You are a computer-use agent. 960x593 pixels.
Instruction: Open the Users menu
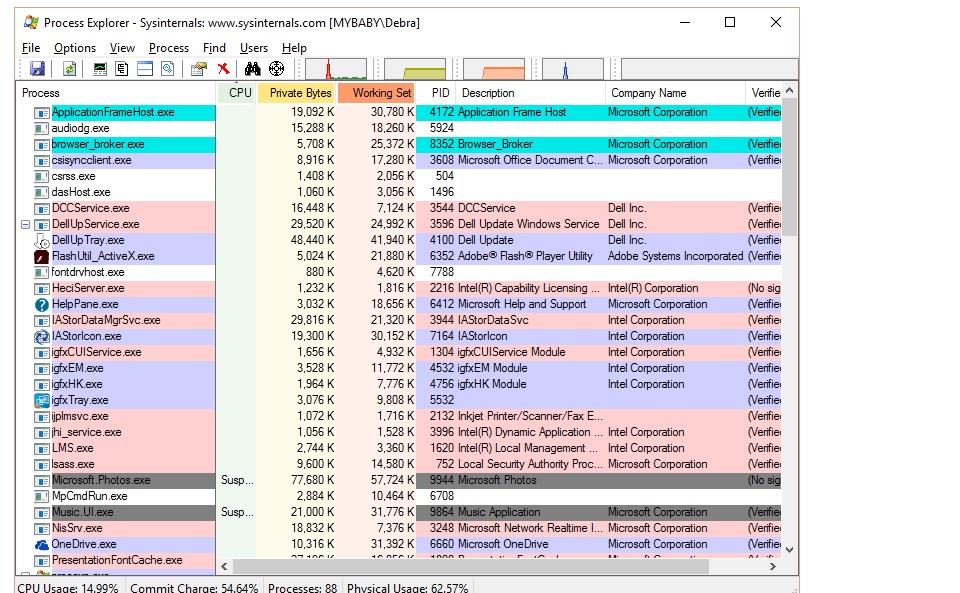254,48
